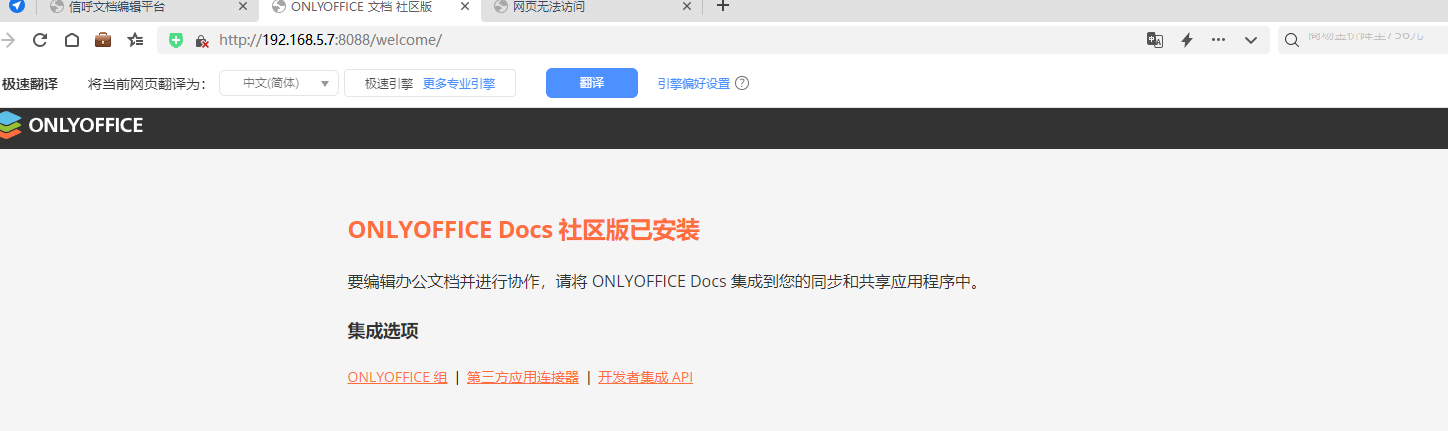
Task: Open 引擎偏好设置 link
Action: coord(694,84)
